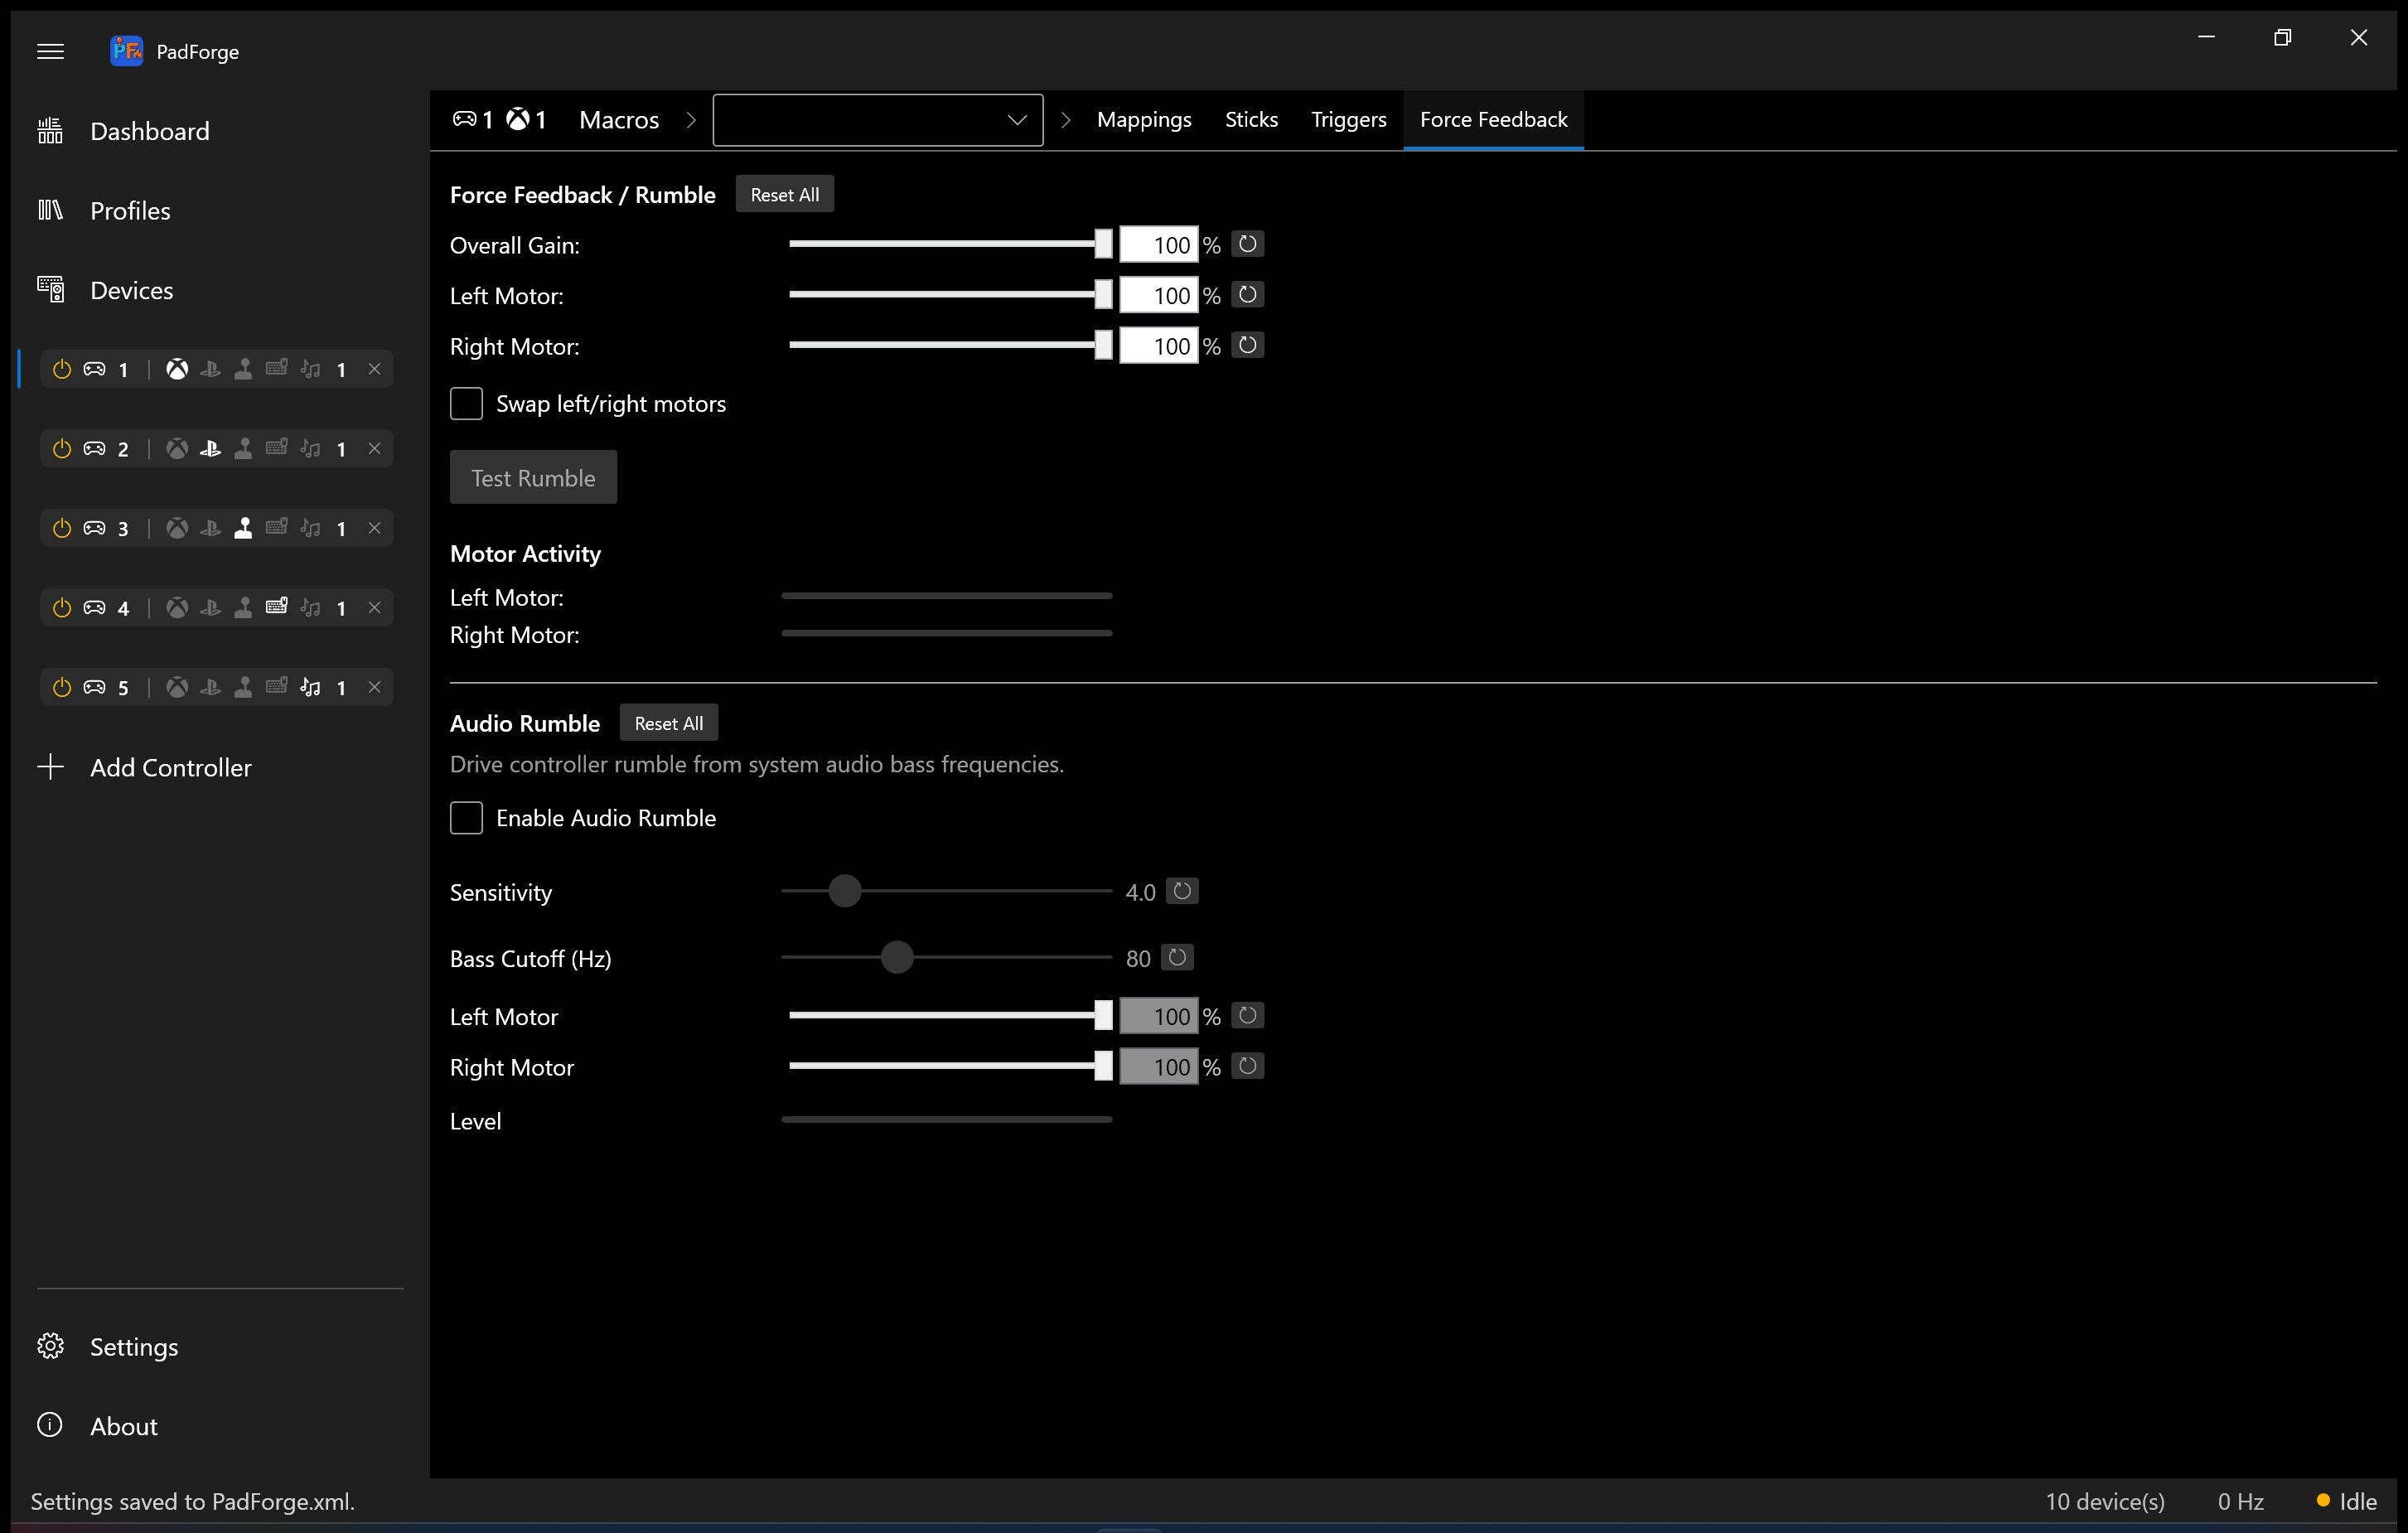Remove controller slot 2 with its X button

(x=374, y=449)
